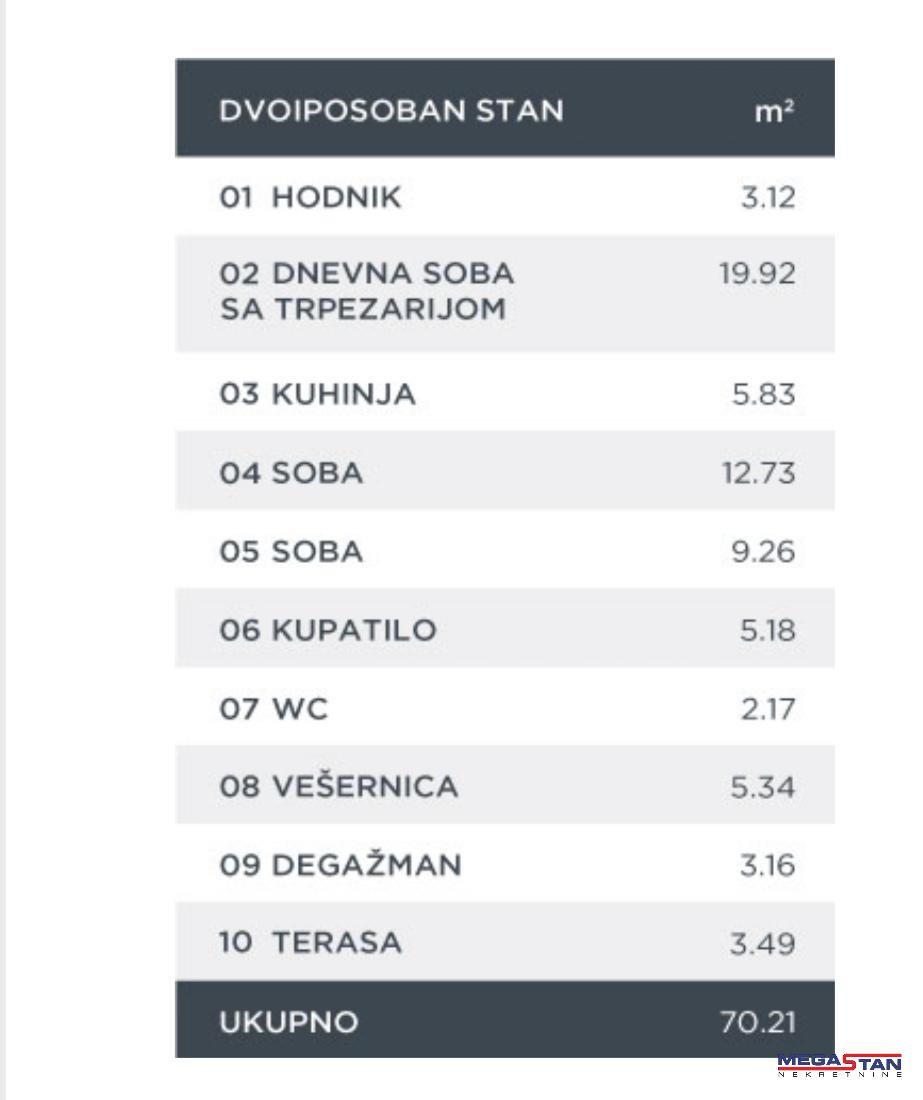This screenshot has height=1100, width=923.
Task: Click the 19.92 area value
Action: pyautogui.click(x=757, y=273)
